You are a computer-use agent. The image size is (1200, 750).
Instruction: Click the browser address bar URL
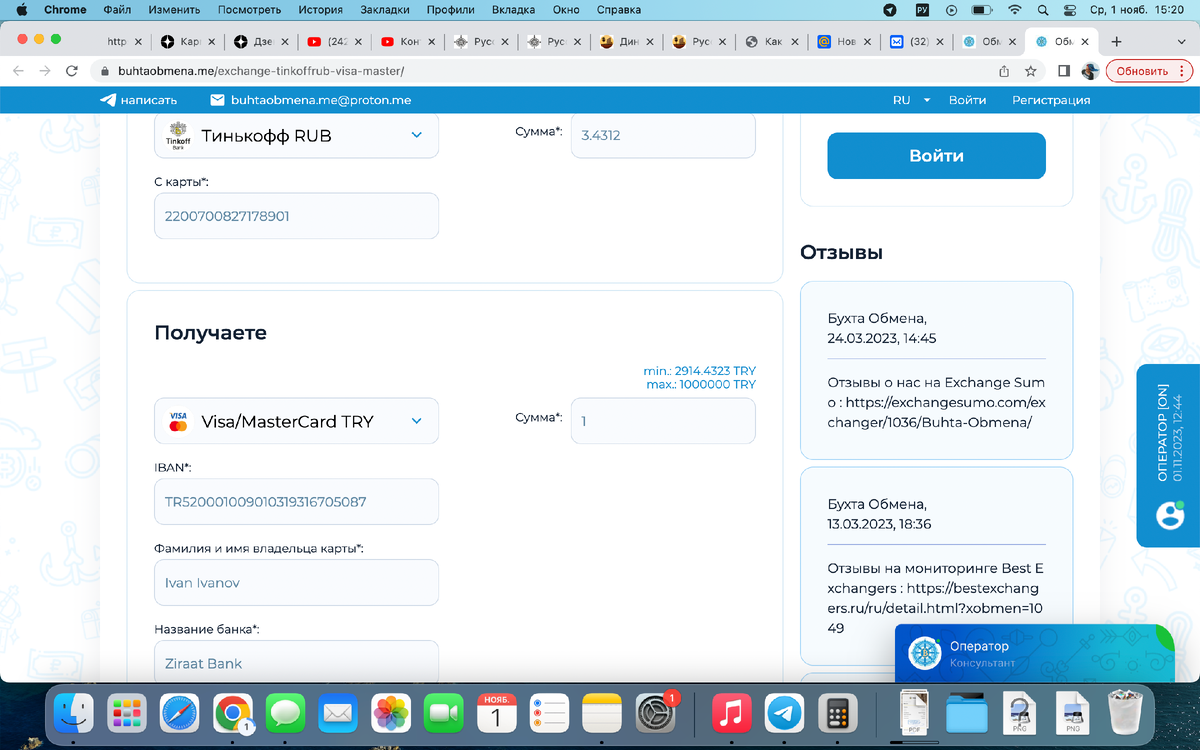pyautogui.click(x=261, y=71)
